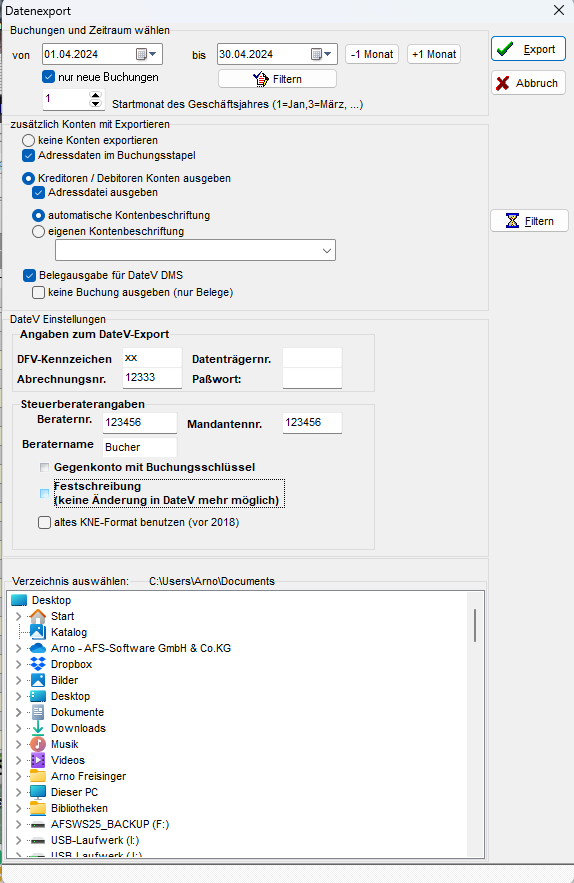574x883 pixels.
Task: Click the '+1 Monat' button
Action: [434, 54]
